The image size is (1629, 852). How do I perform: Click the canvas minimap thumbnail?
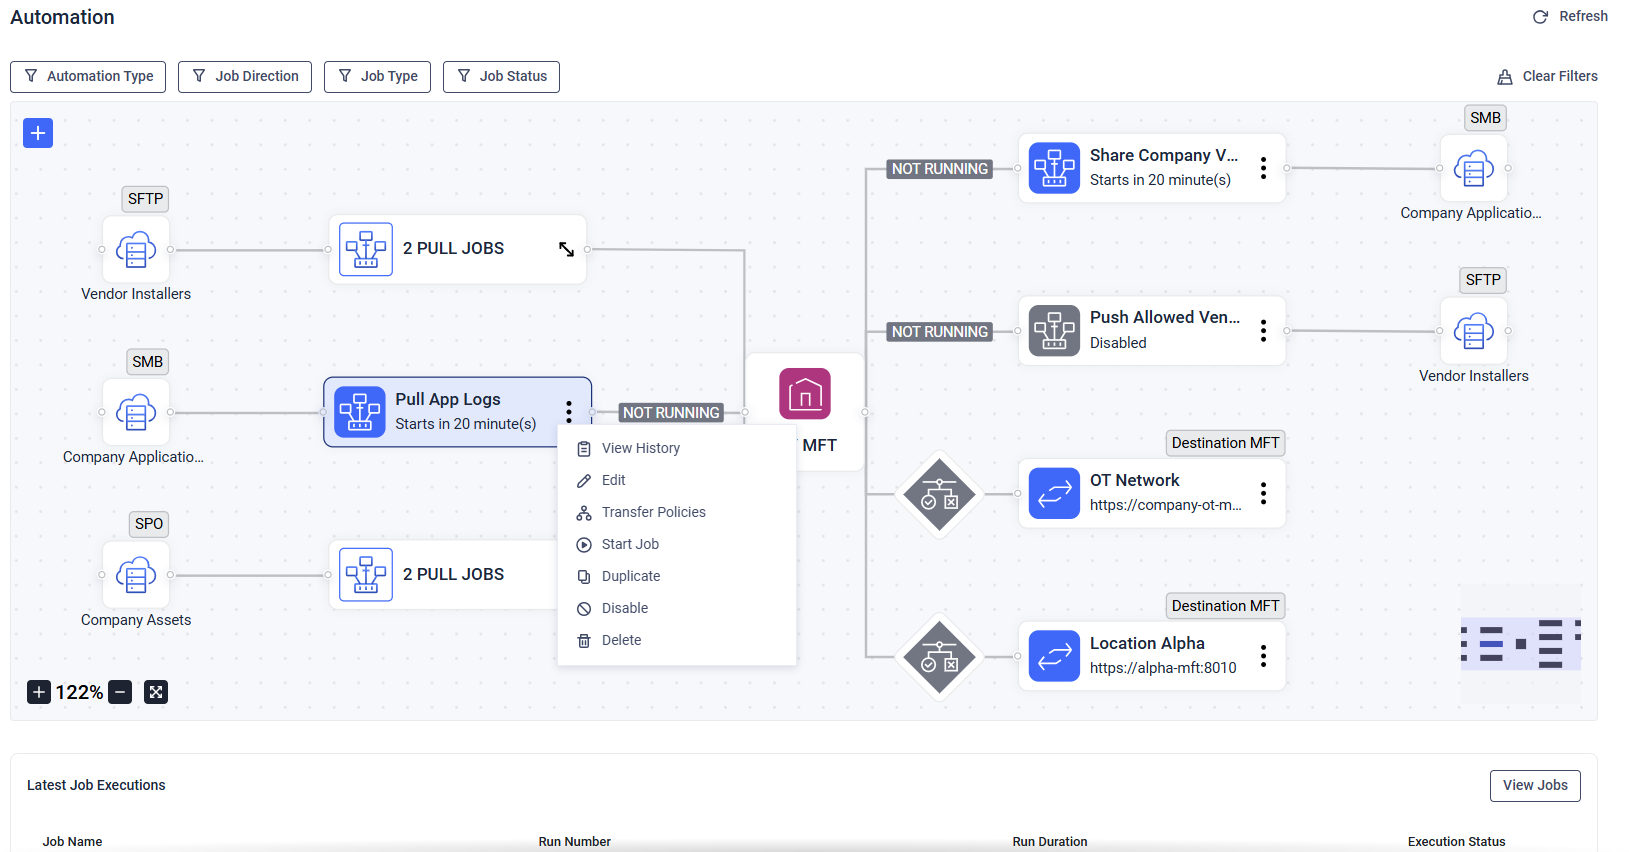[1520, 642]
